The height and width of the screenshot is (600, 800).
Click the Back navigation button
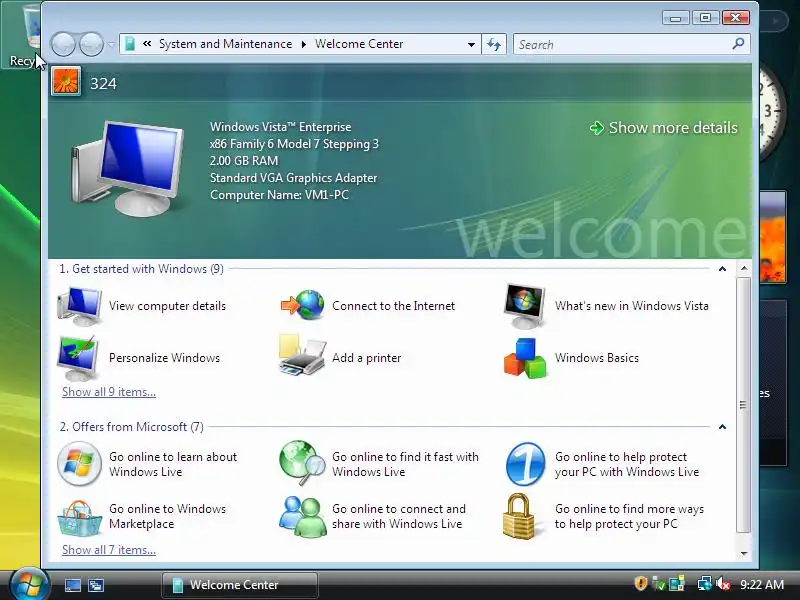click(x=63, y=44)
